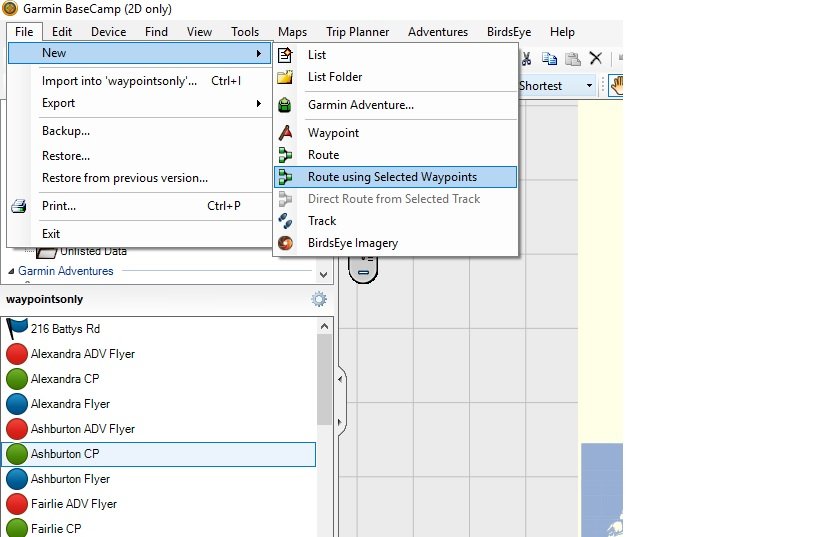Image resolution: width=819 pixels, height=537 pixels.
Task: Choose Route using Selected Waypoints
Action: point(395,177)
